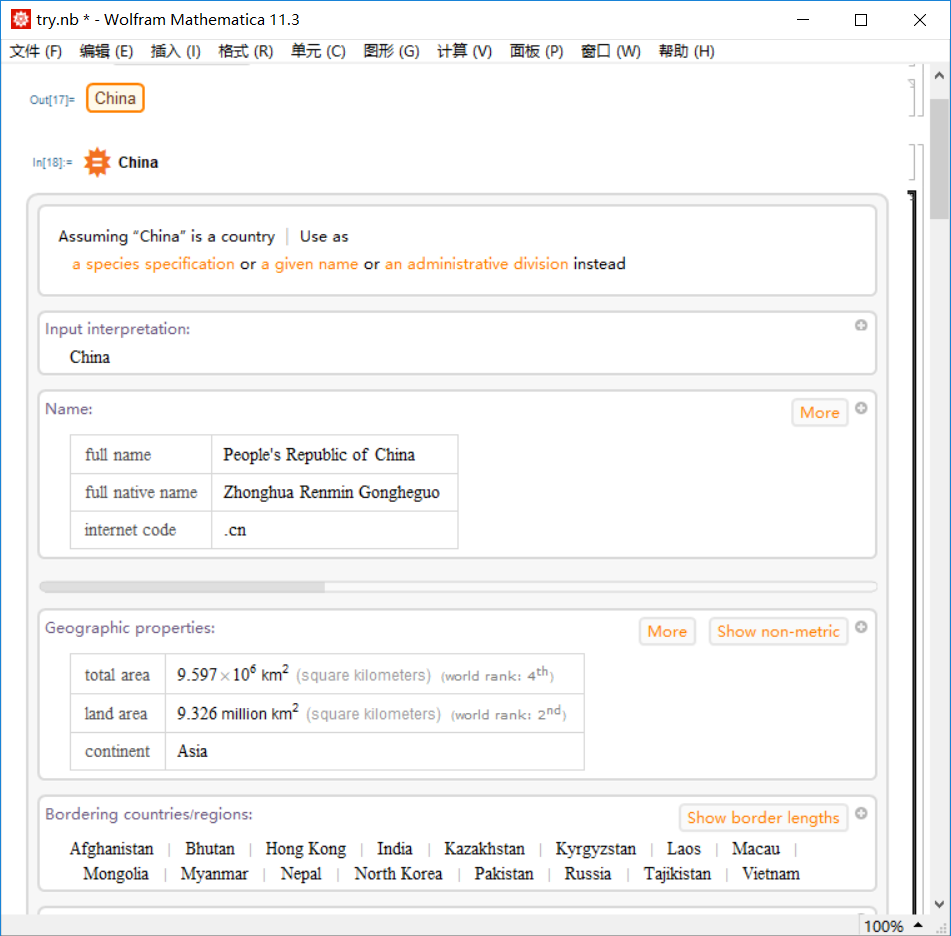The image size is (951, 936).
Task: Expand options via Bordering countries plus icon
Action: coord(860,814)
